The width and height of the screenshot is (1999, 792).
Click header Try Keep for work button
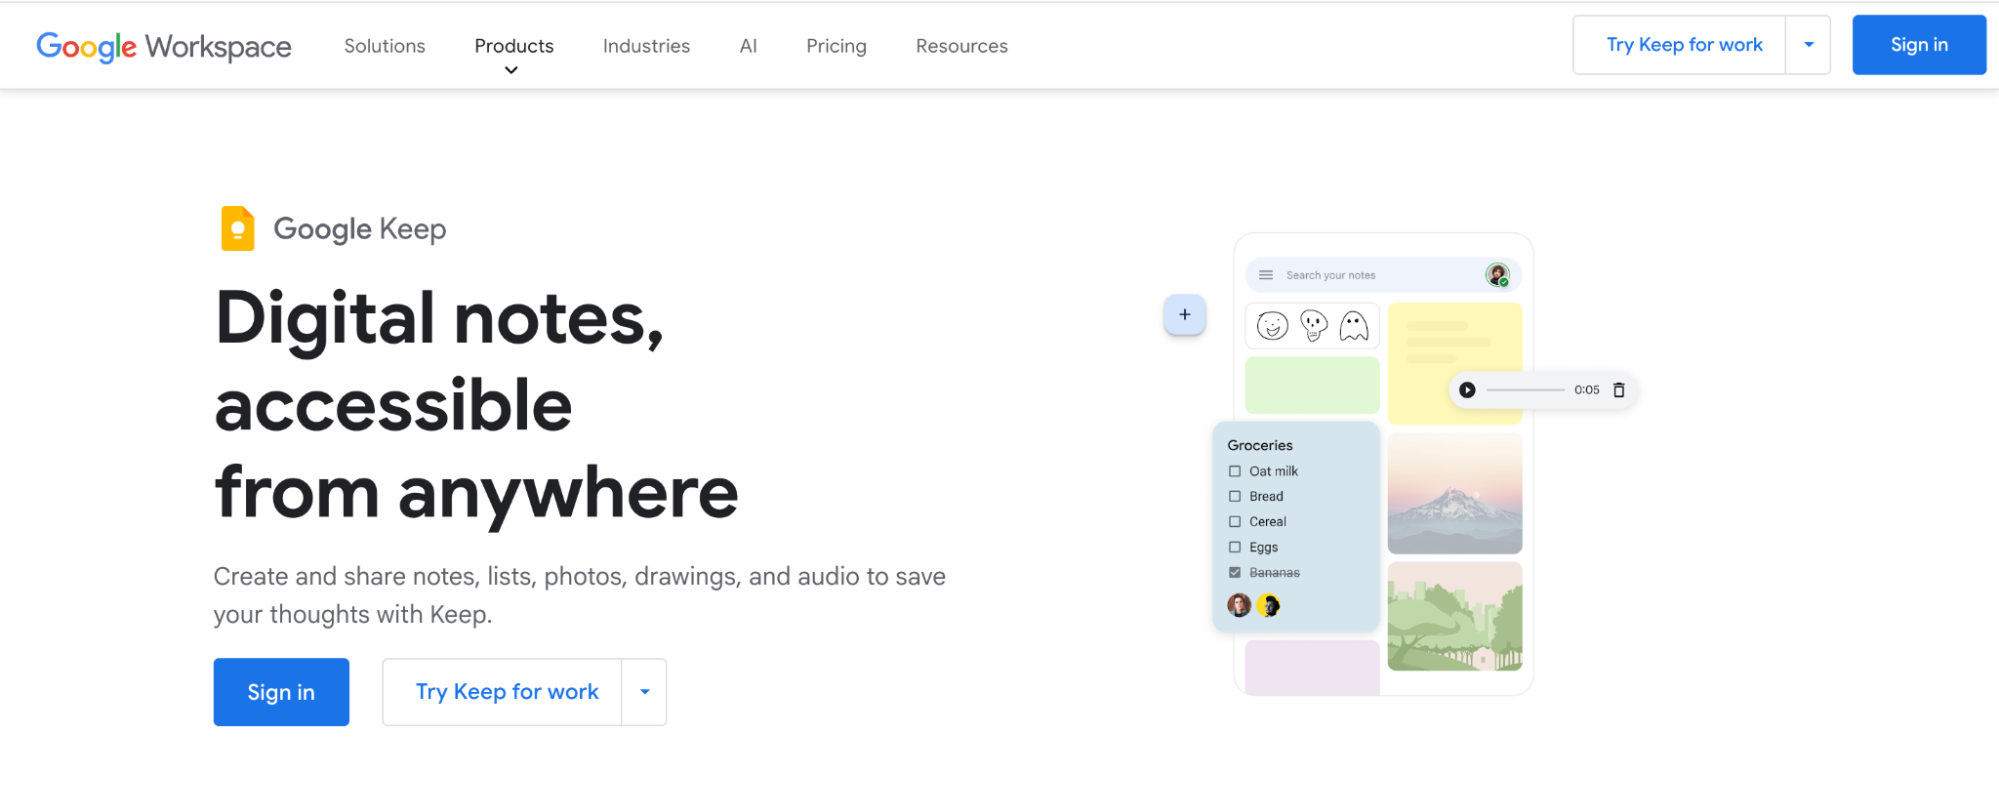pos(1680,45)
